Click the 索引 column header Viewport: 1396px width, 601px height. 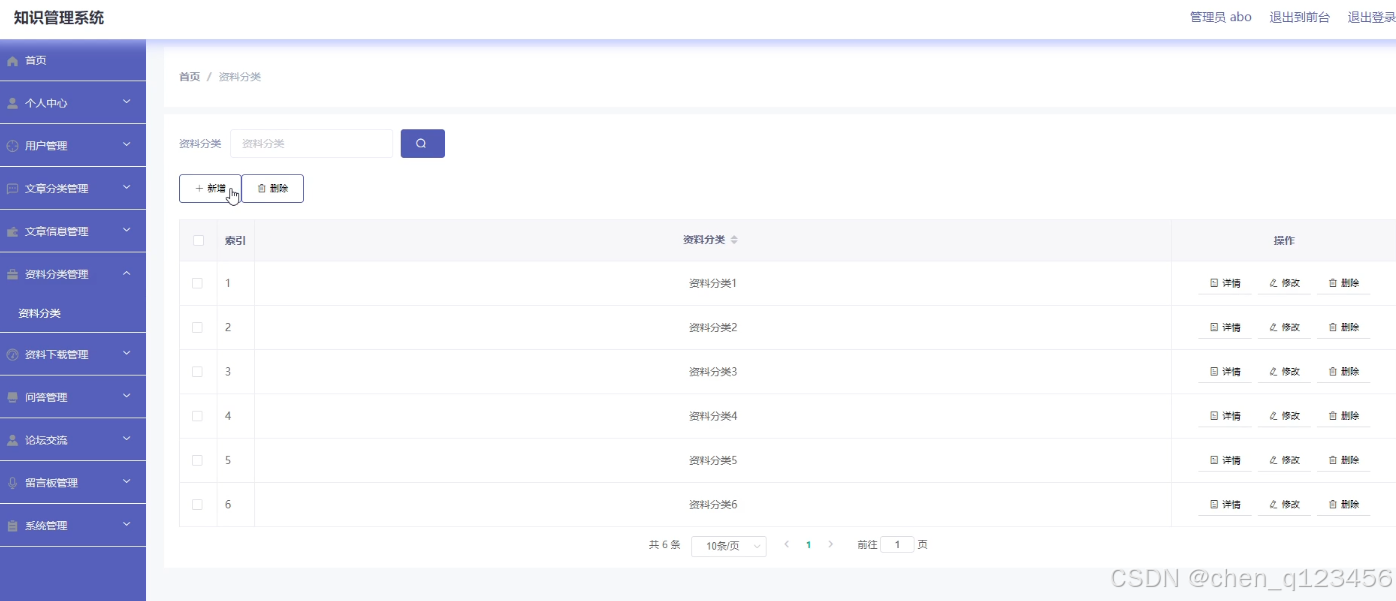click(236, 241)
